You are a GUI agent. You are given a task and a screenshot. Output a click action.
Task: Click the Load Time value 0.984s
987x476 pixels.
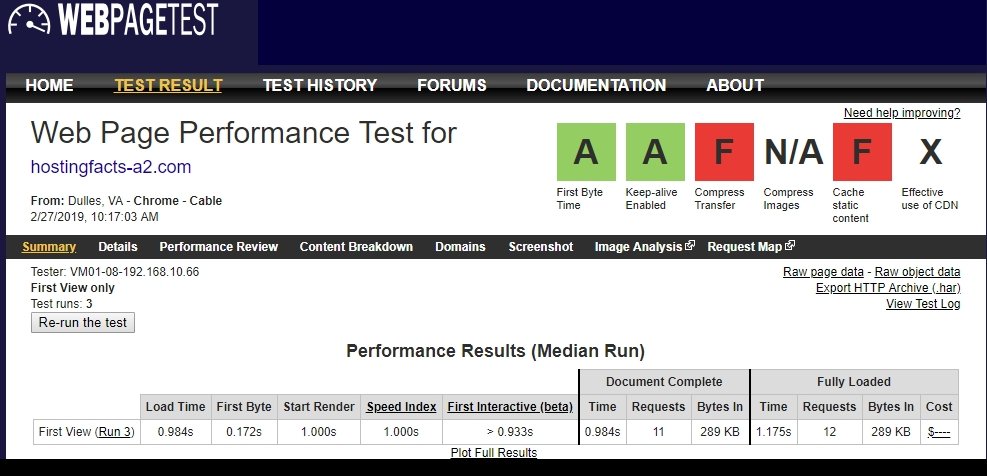click(x=175, y=432)
